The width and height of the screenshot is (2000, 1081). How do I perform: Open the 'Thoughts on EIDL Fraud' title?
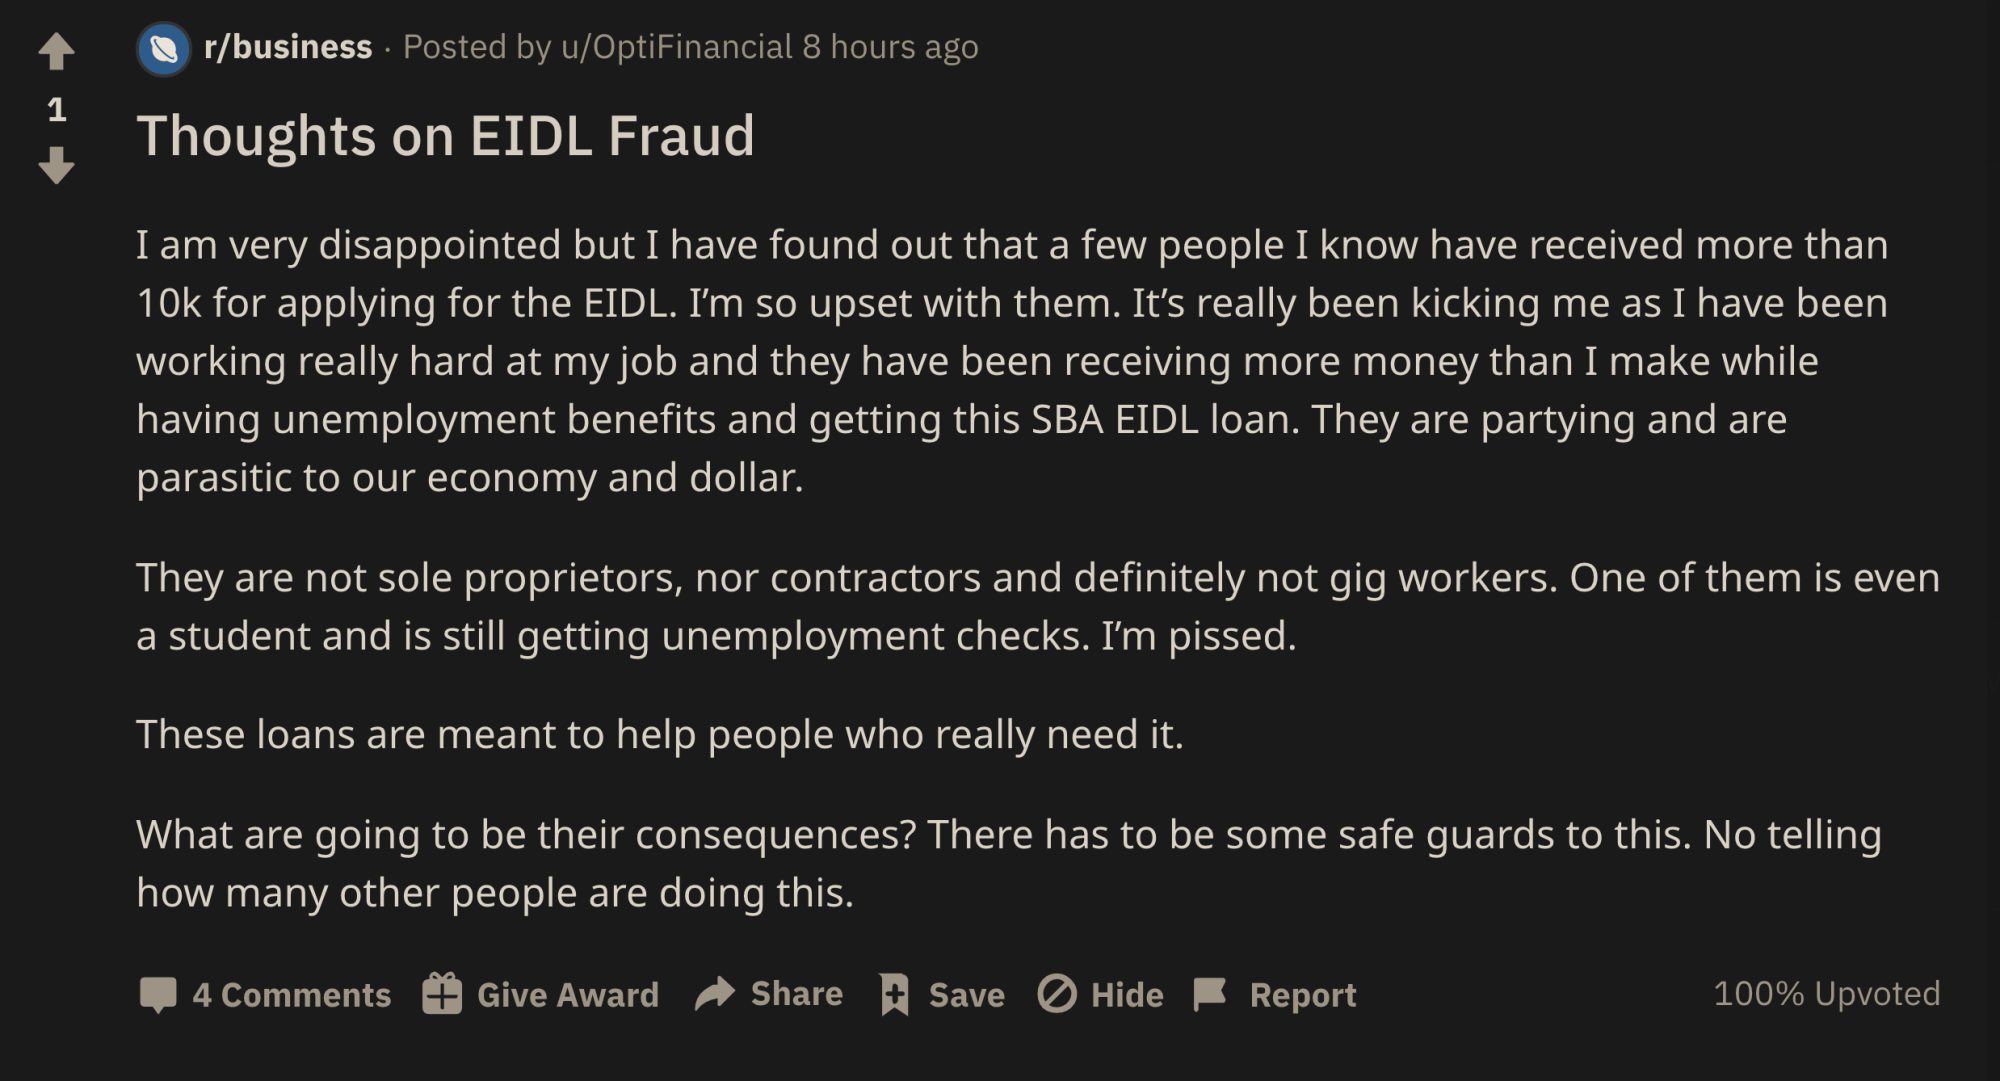445,136
